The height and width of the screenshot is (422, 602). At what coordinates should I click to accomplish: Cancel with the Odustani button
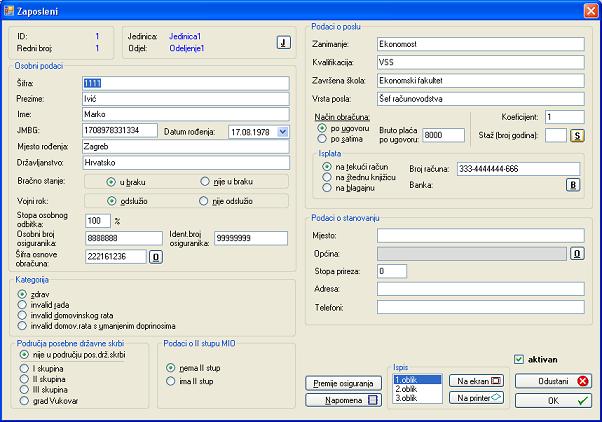pyautogui.click(x=556, y=381)
